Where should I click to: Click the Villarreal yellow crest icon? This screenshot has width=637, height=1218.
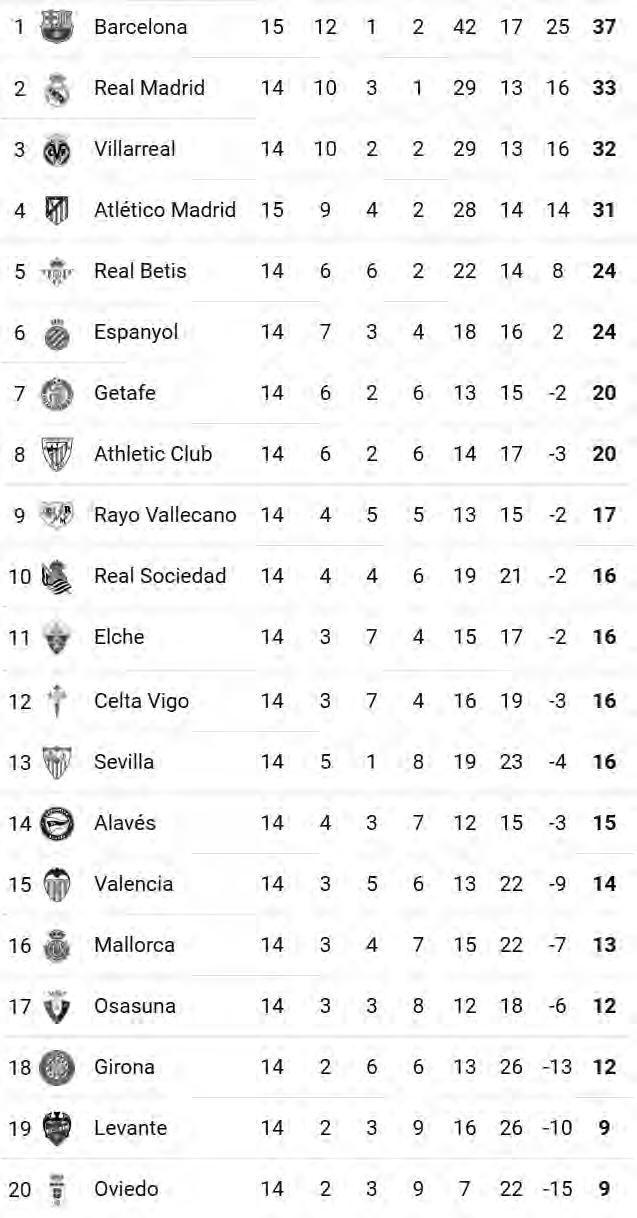(x=56, y=150)
